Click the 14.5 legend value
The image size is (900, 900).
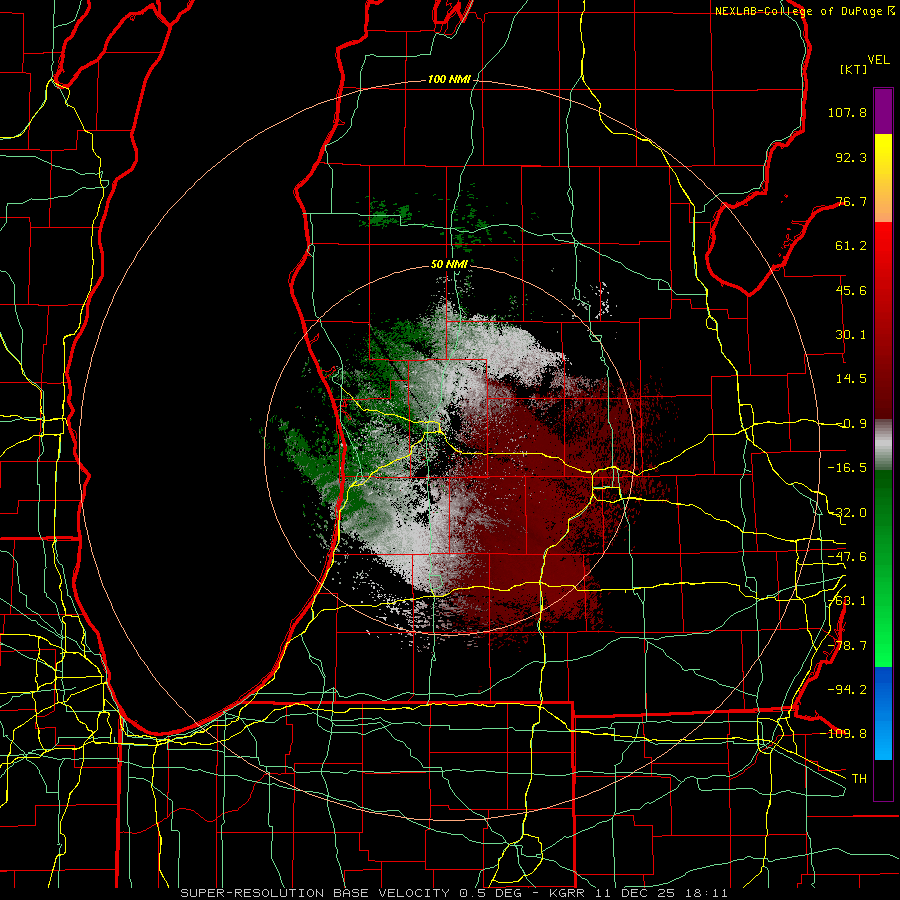tap(851, 379)
